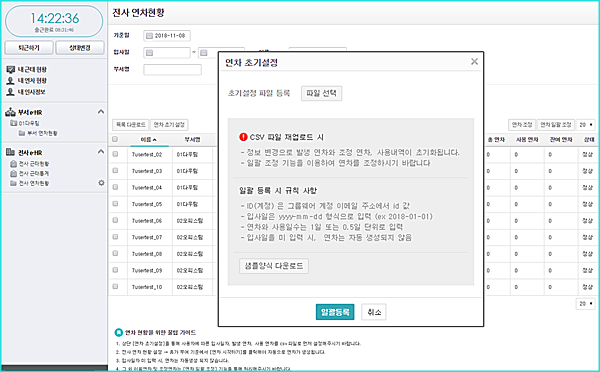Click the 상태 column header

[x=589, y=140]
